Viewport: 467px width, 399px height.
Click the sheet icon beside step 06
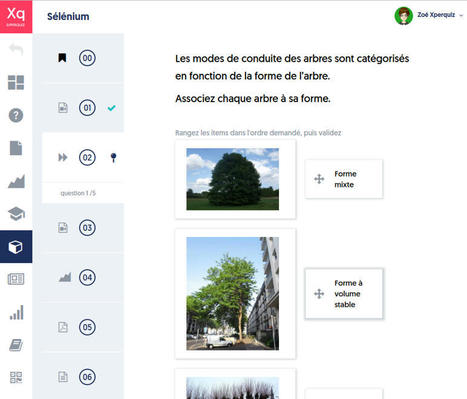click(63, 377)
